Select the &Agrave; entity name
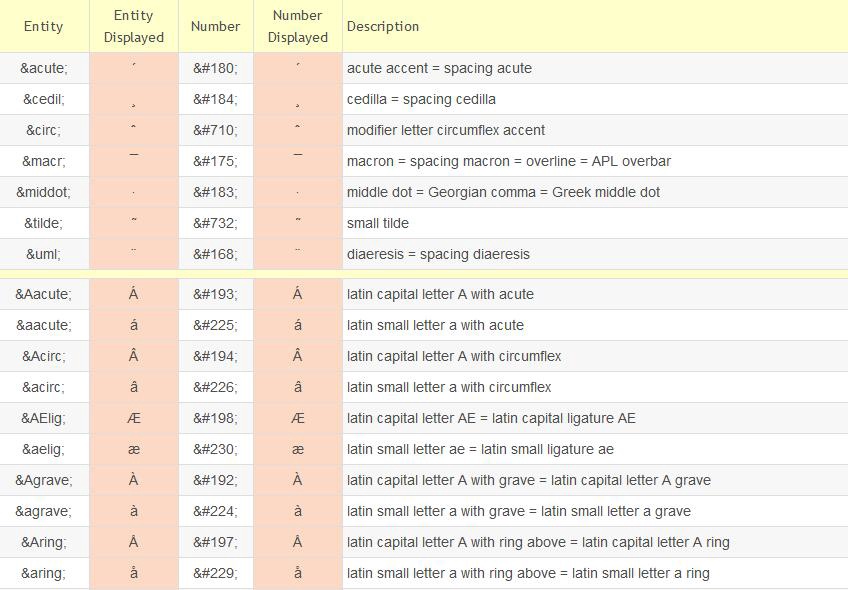The image size is (848, 590). (x=44, y=480)
